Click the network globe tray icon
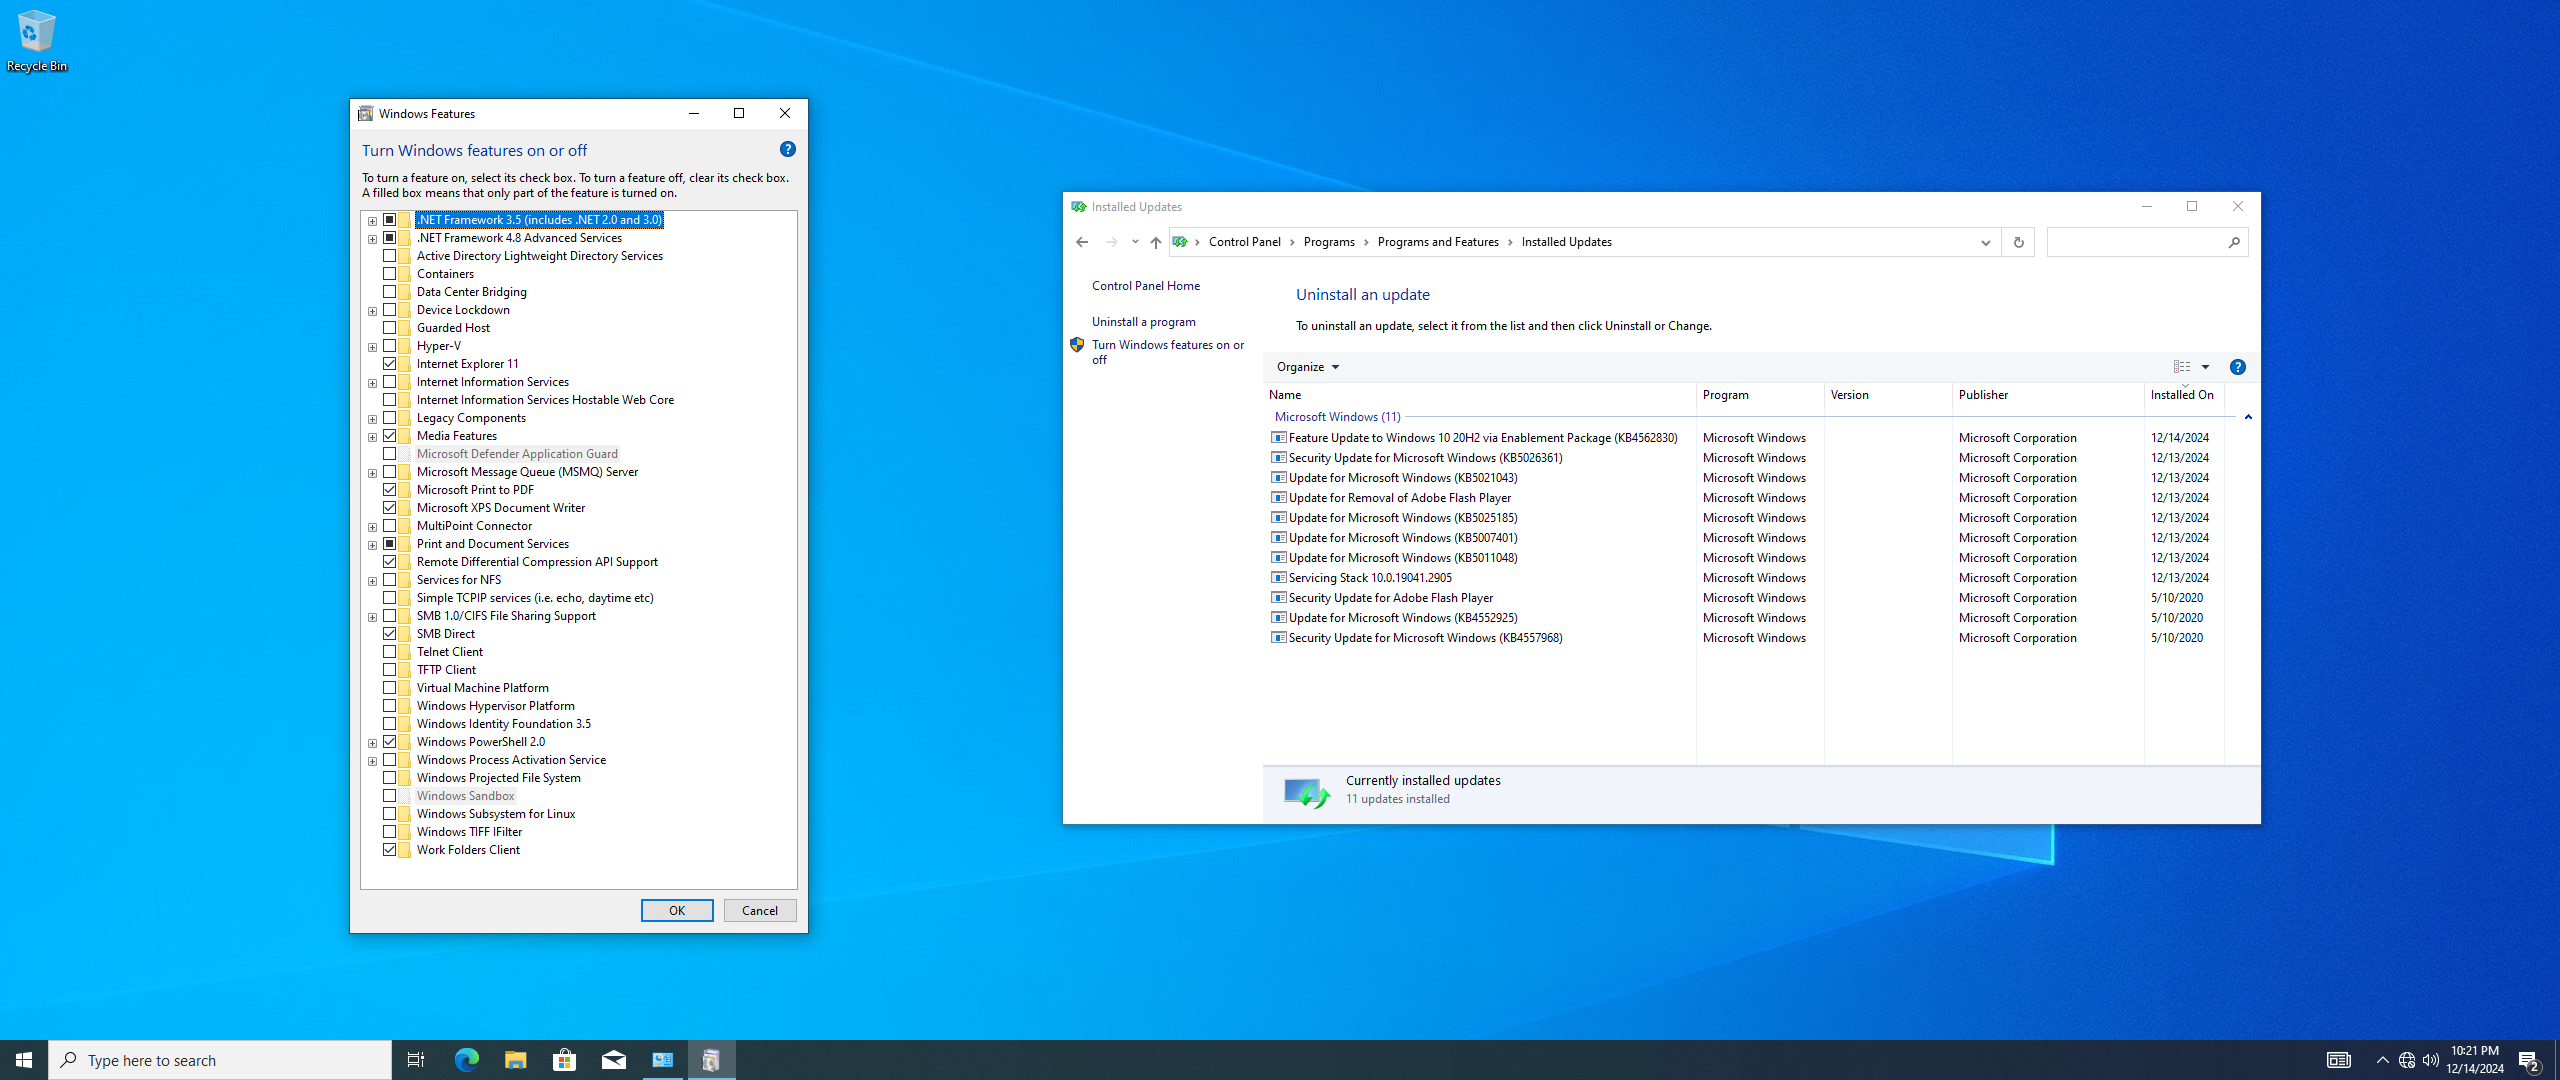Image resolution: width=2560 pixels, height=1080 pixels. (2407, 1060)
